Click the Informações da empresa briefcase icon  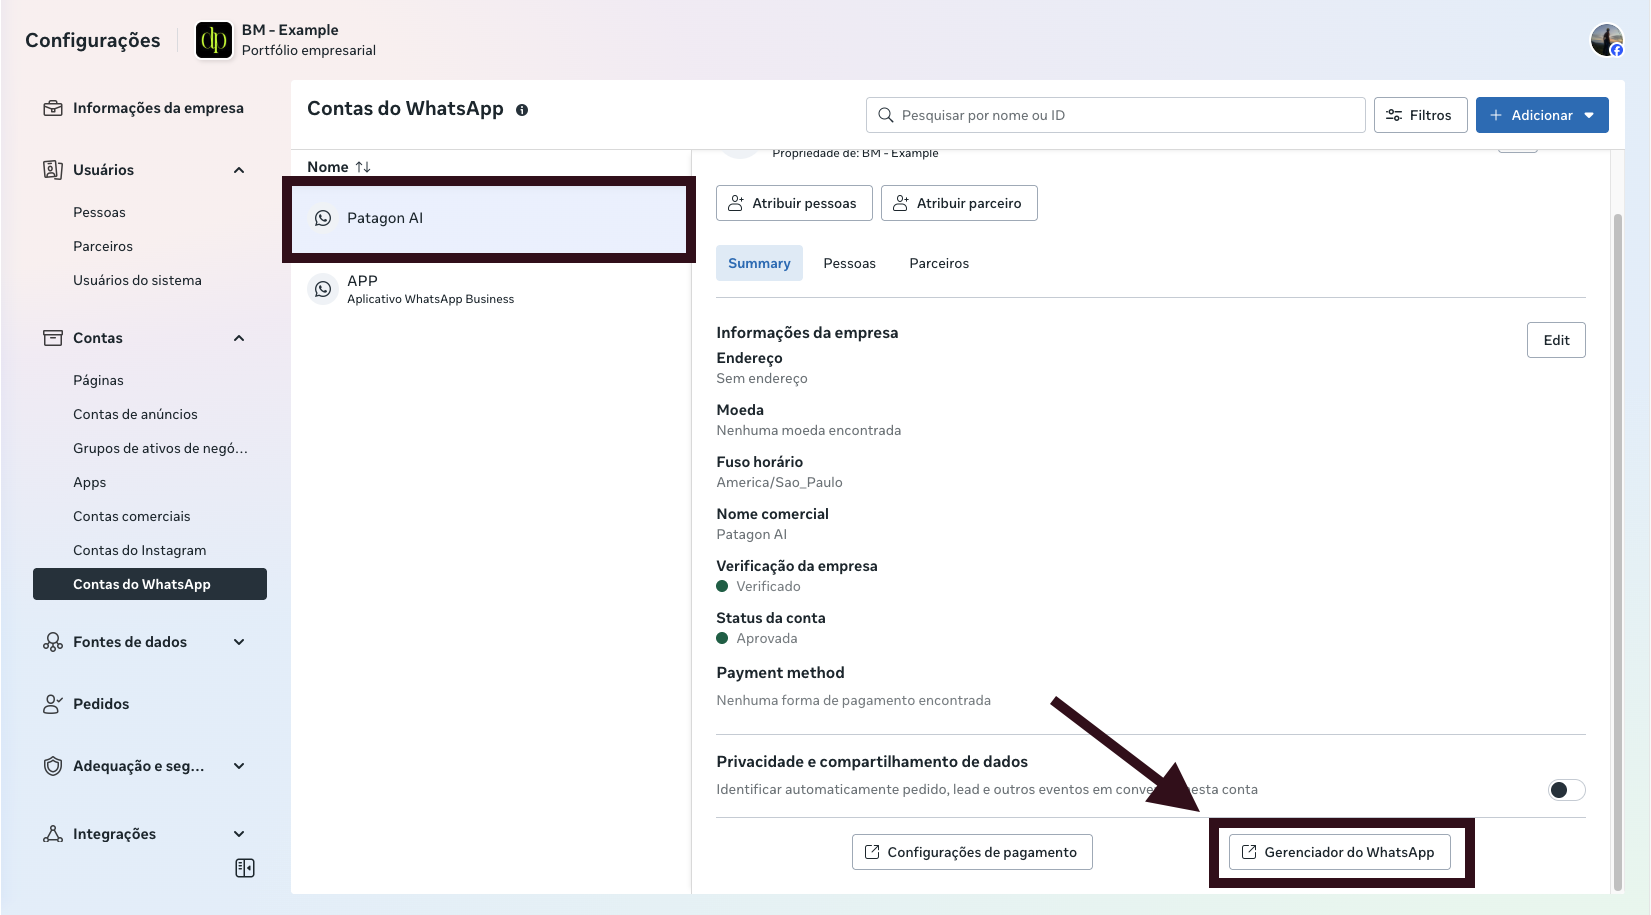[x=53, y=108]
